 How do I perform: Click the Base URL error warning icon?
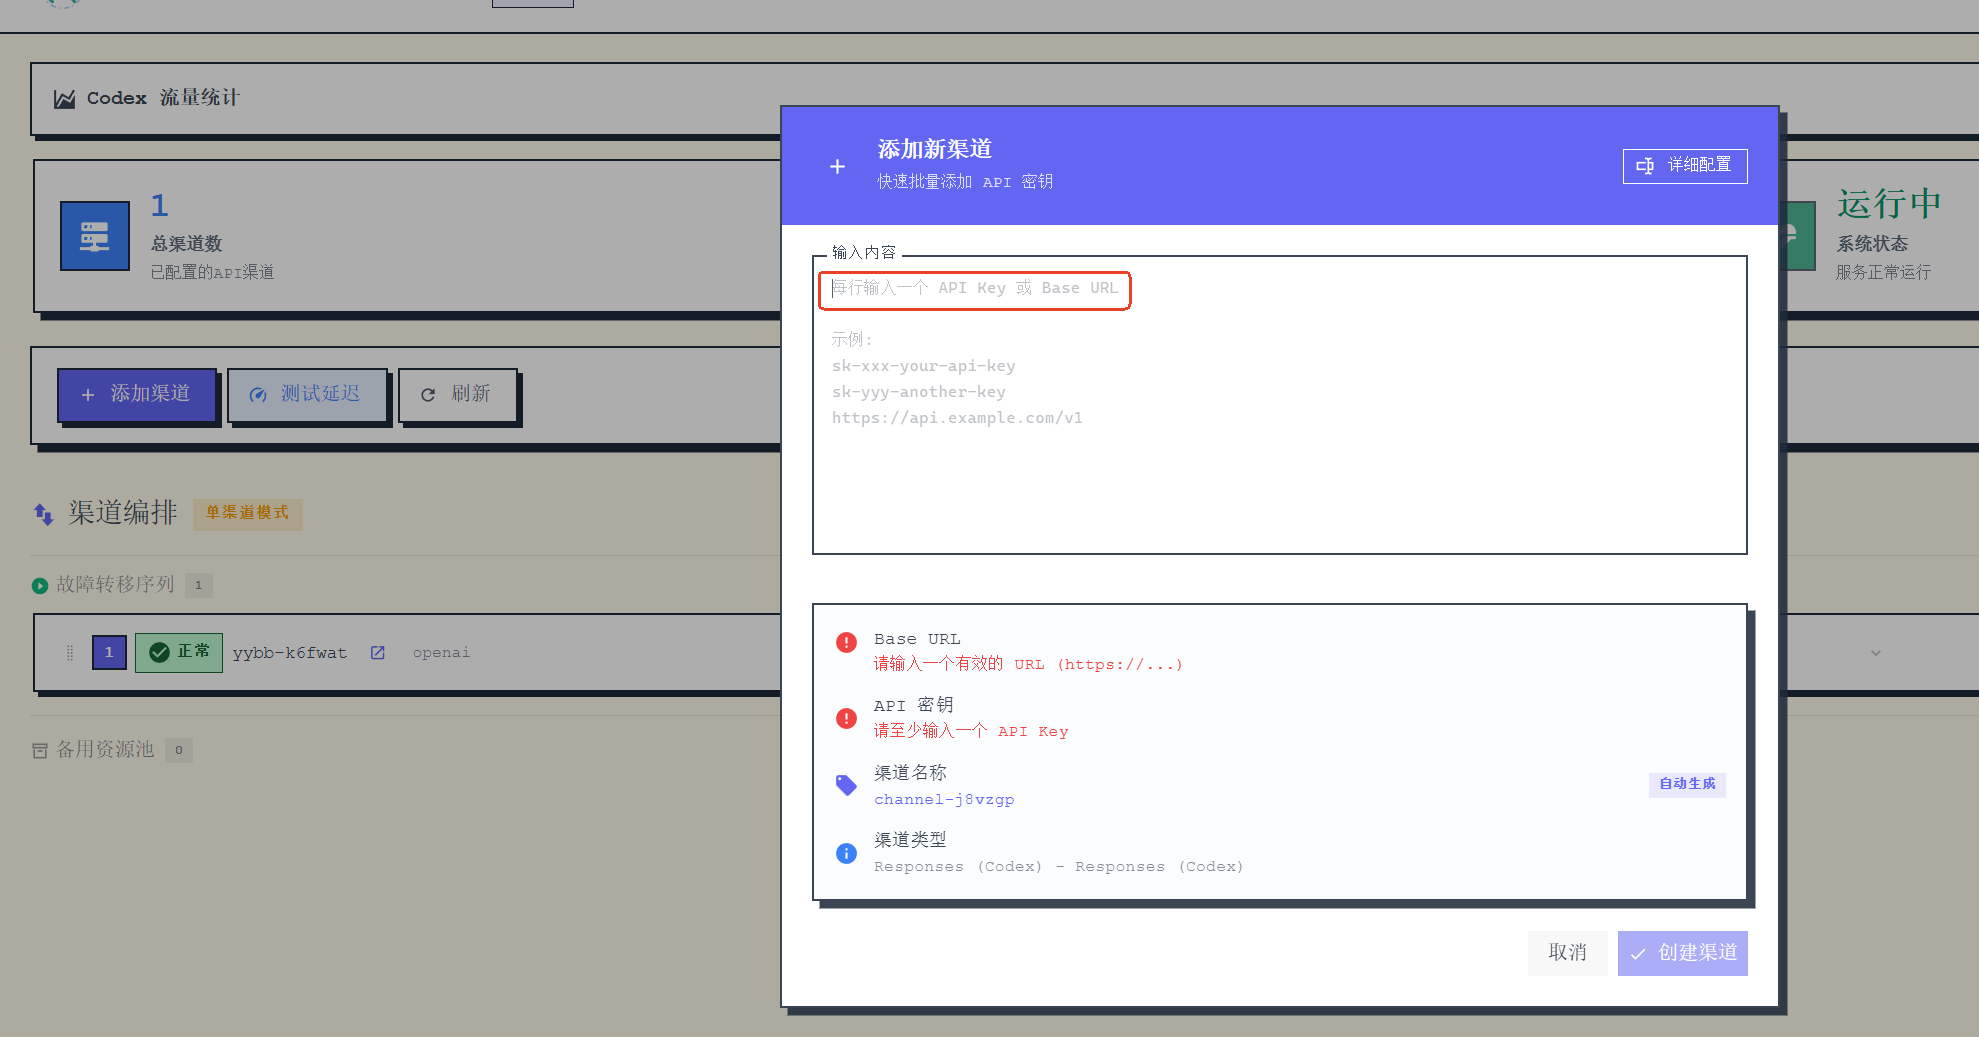(x=846, y=642)
